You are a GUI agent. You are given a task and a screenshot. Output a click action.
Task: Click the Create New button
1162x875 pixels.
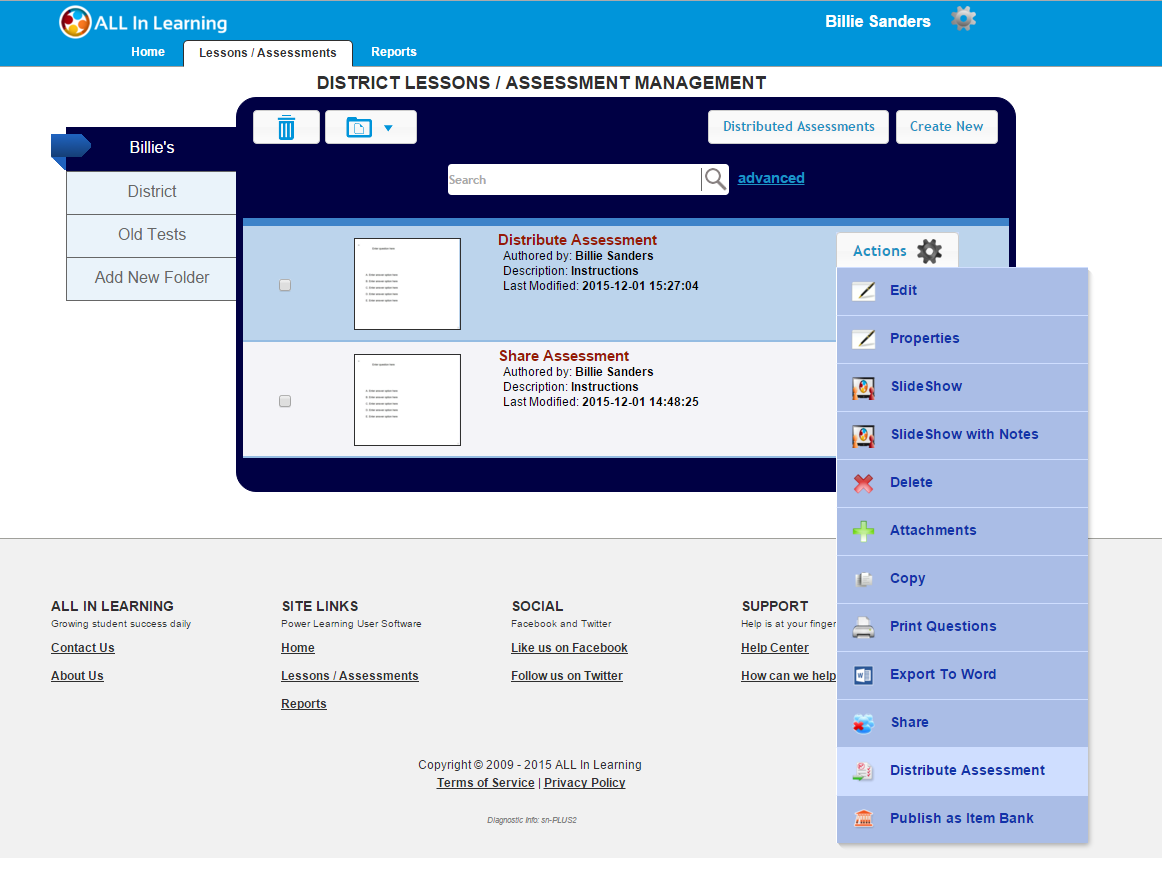946,127
